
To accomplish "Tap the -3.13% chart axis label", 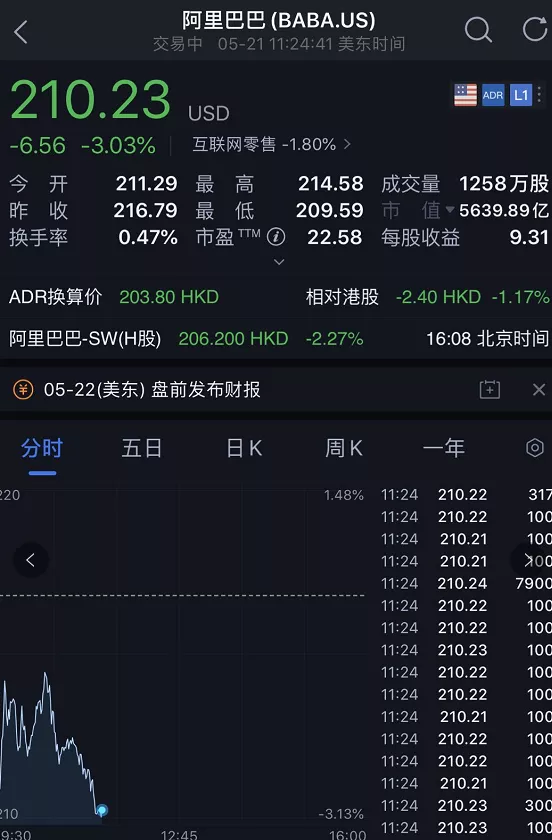I will 341,814.
